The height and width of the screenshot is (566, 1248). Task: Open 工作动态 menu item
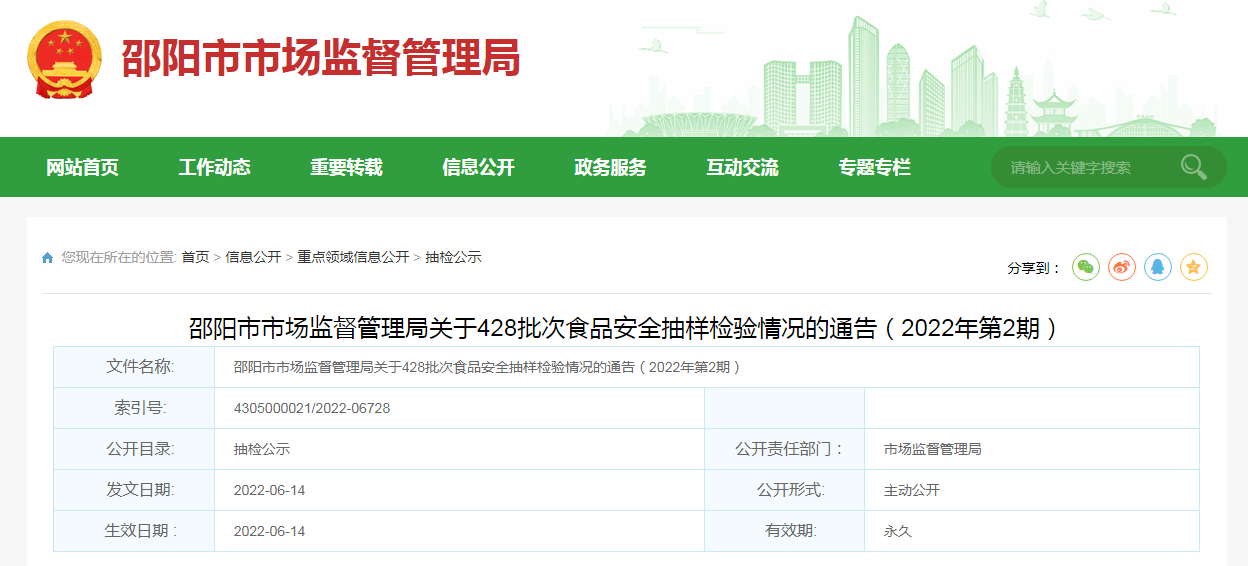[x=214, y=167]
